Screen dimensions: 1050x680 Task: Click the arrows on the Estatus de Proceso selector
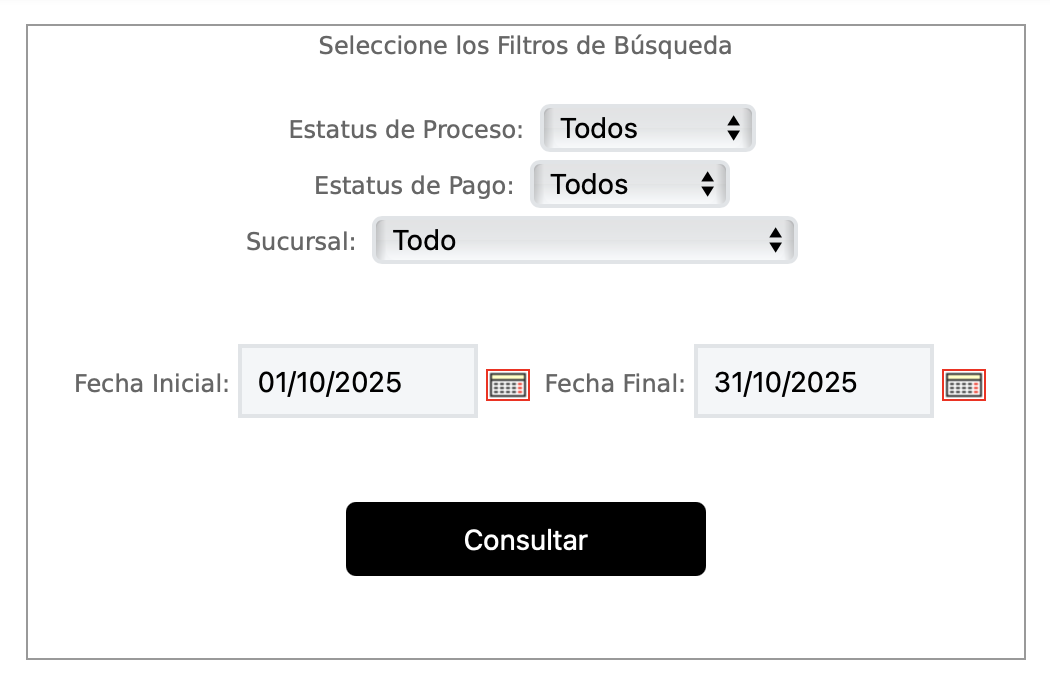click(x=733, y=128)
